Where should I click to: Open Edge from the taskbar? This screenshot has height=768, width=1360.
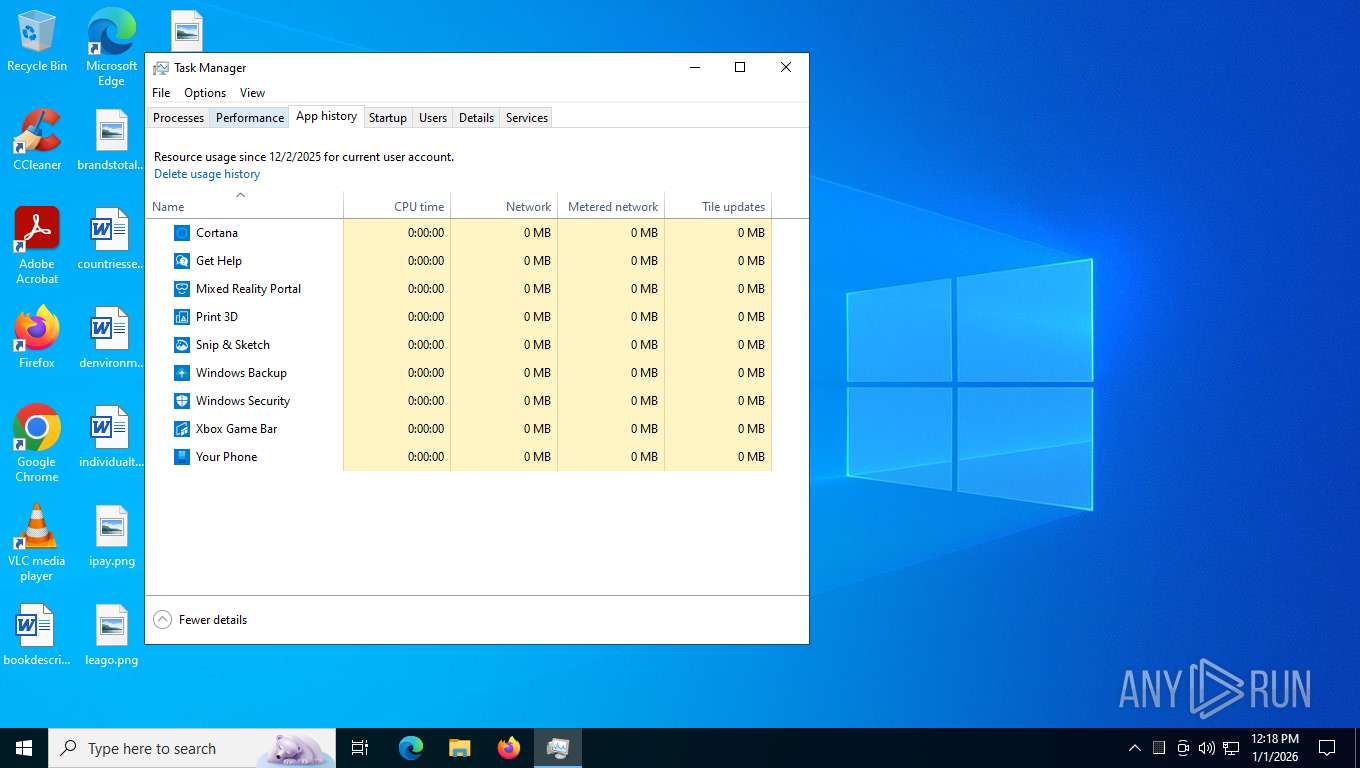411,748
